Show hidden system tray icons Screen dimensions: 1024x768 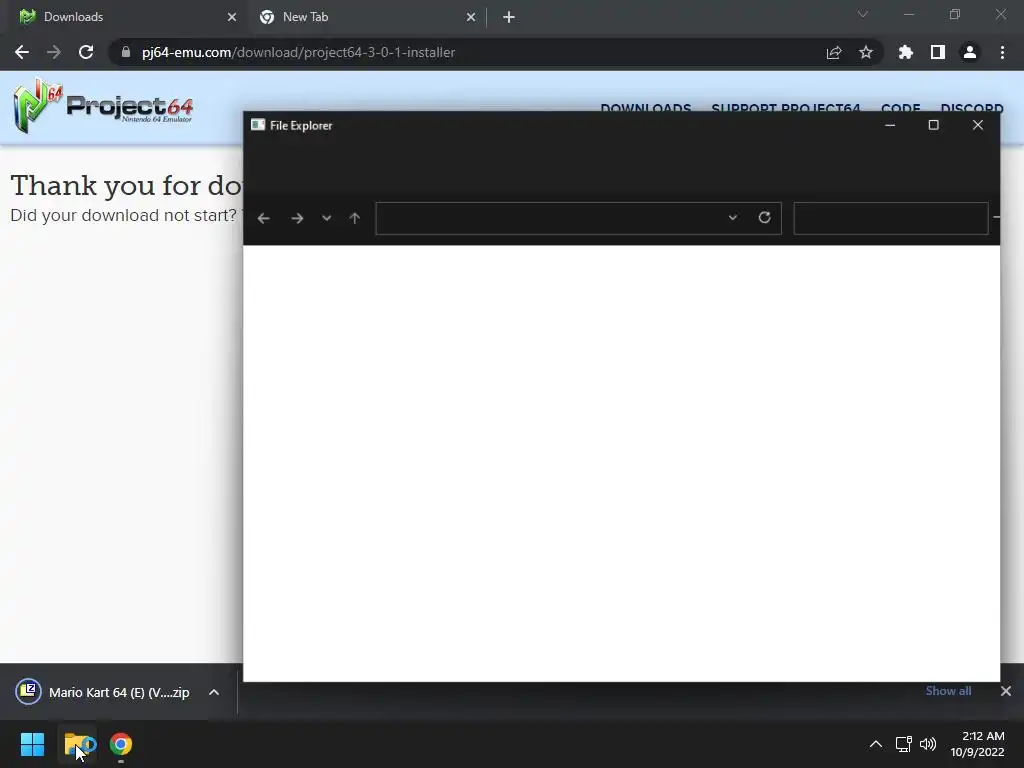click(876, 744)
